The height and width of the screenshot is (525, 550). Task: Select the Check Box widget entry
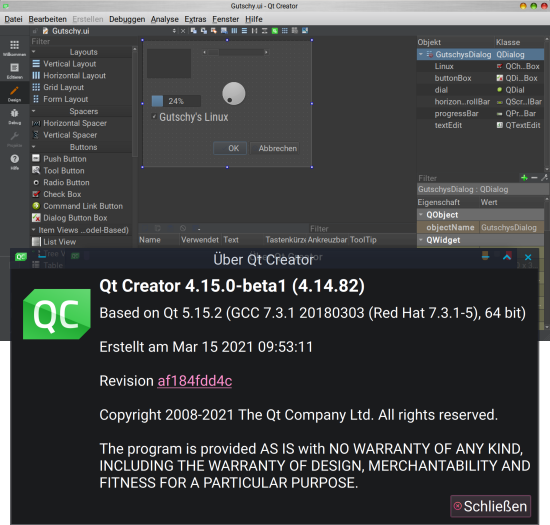(x=56, y=194)
